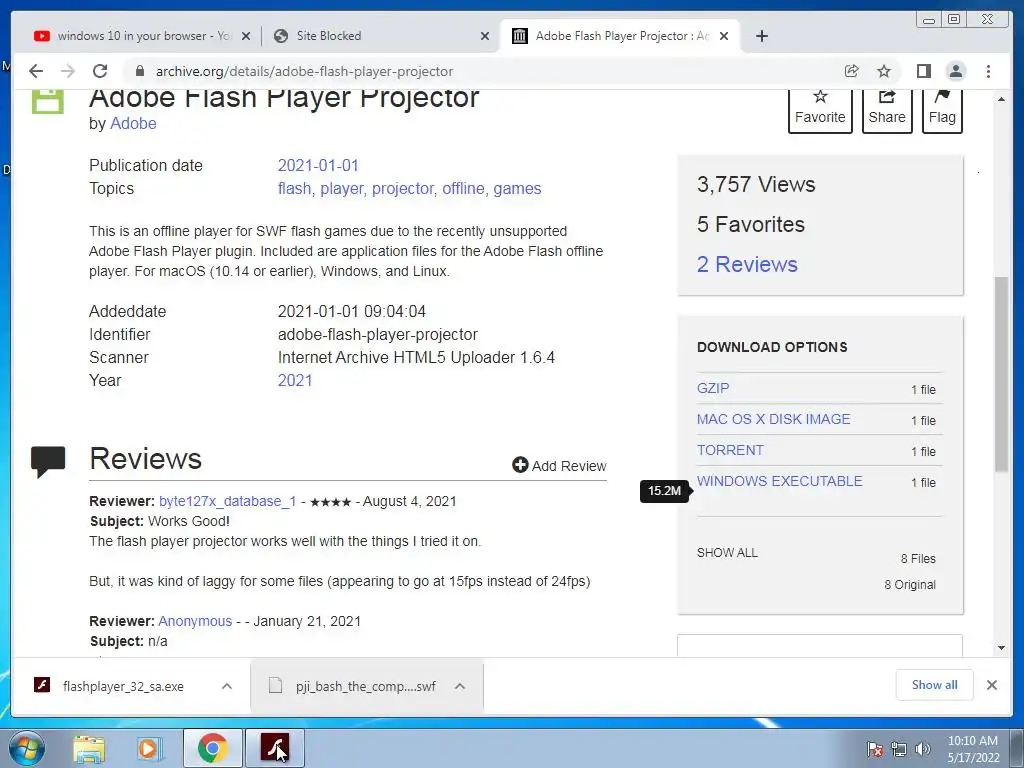This screenshot has width=1024, height=768.
Task: Open the offline topic link
Action: coord(463,188)
